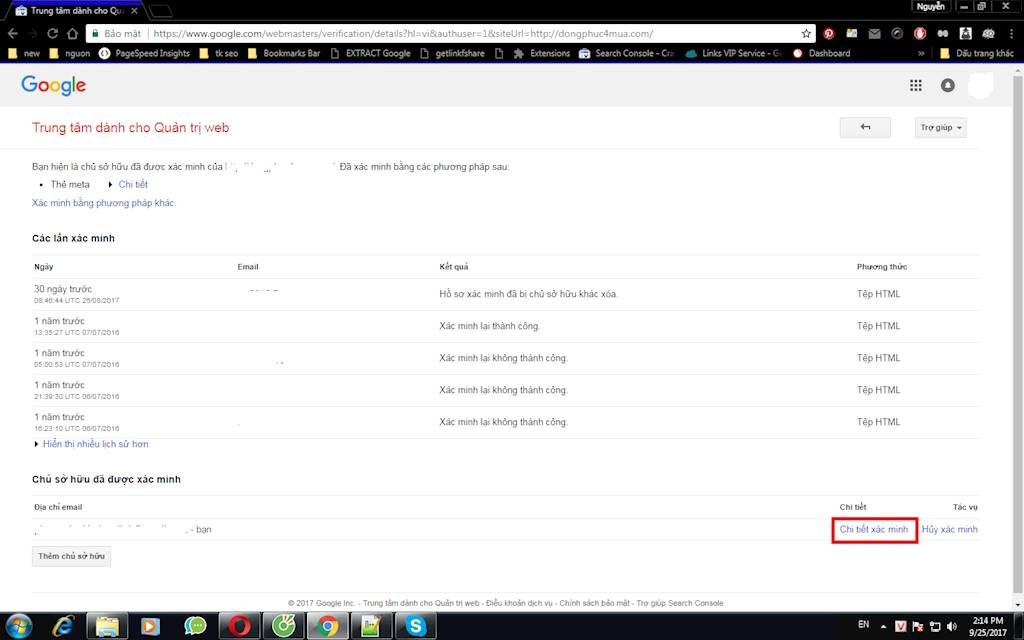This screenshot has height=640, width=1024.
Task: Bookmark this page with the star icon
Action: tap(807, 33)
